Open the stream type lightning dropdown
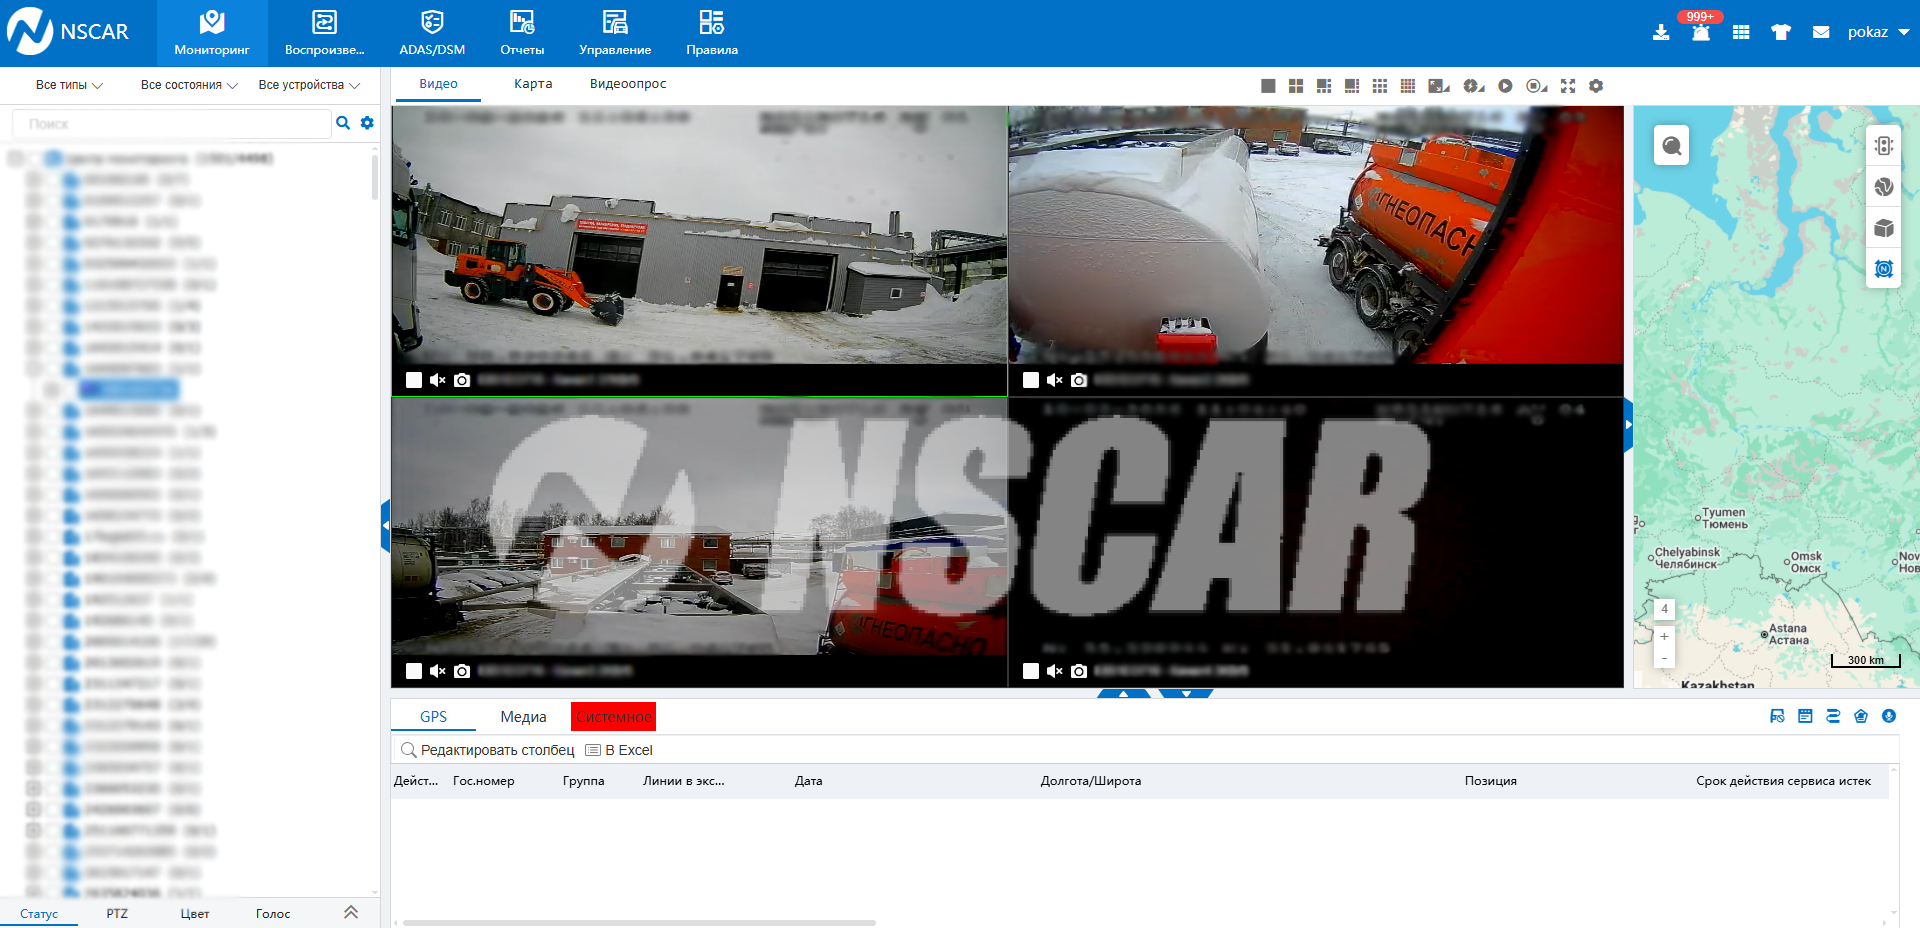Screen dimensions: 1920x928 tap(1474, 86)
